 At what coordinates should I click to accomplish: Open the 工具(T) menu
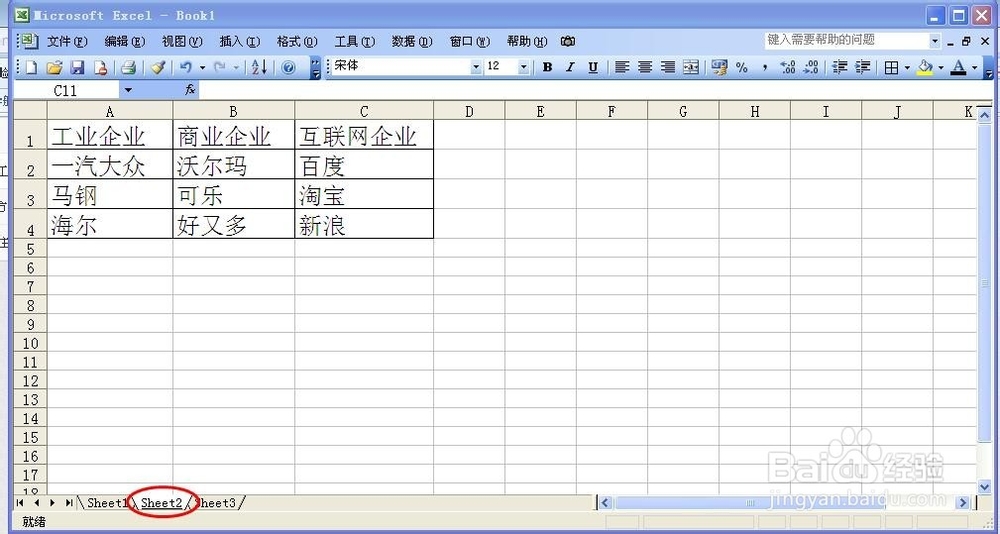(x=355, y=41)
